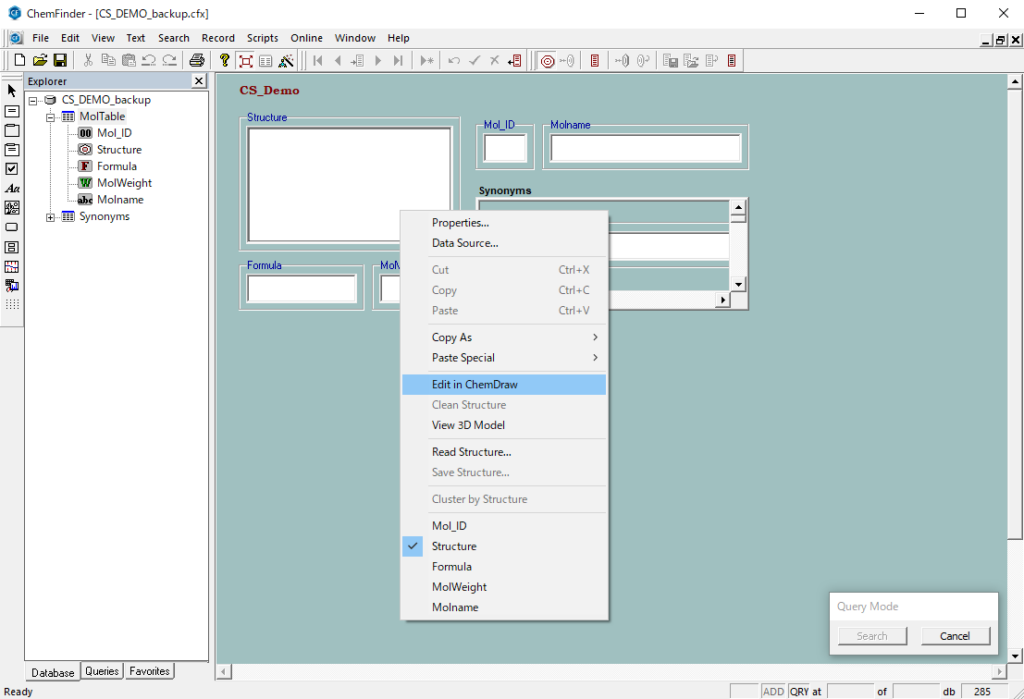Collapse the MolTable tree node
Image resolution: width=1024 pixels, height=699 pixels.
51,117
